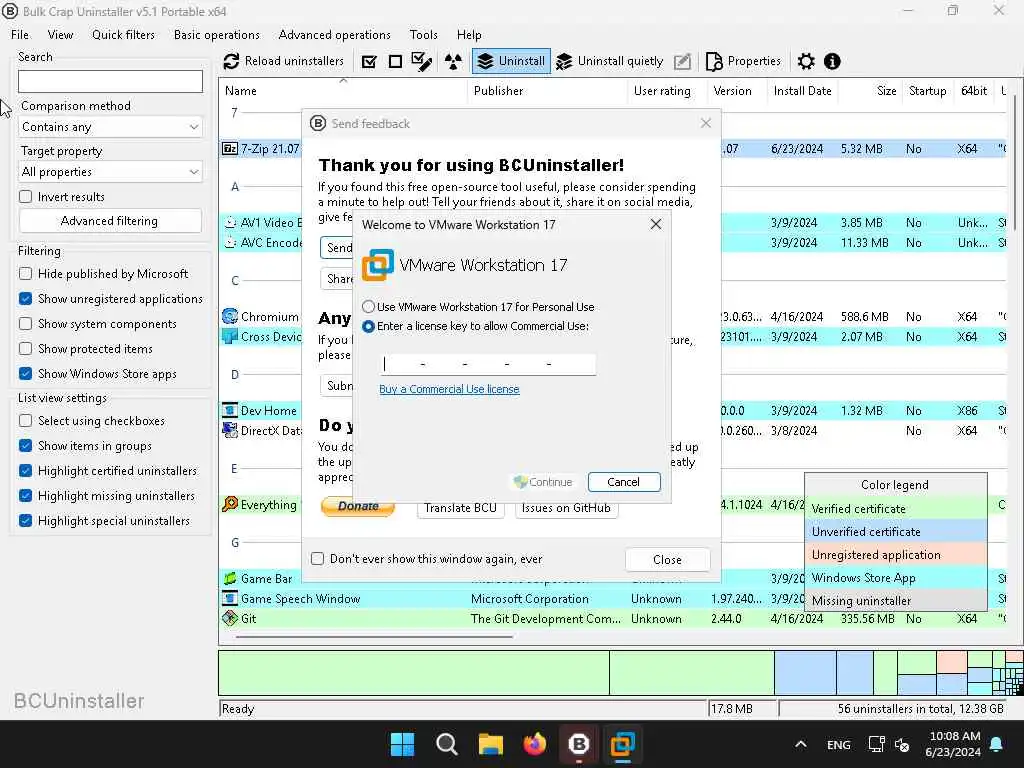Click the DirectX row icon

(230, 430)
